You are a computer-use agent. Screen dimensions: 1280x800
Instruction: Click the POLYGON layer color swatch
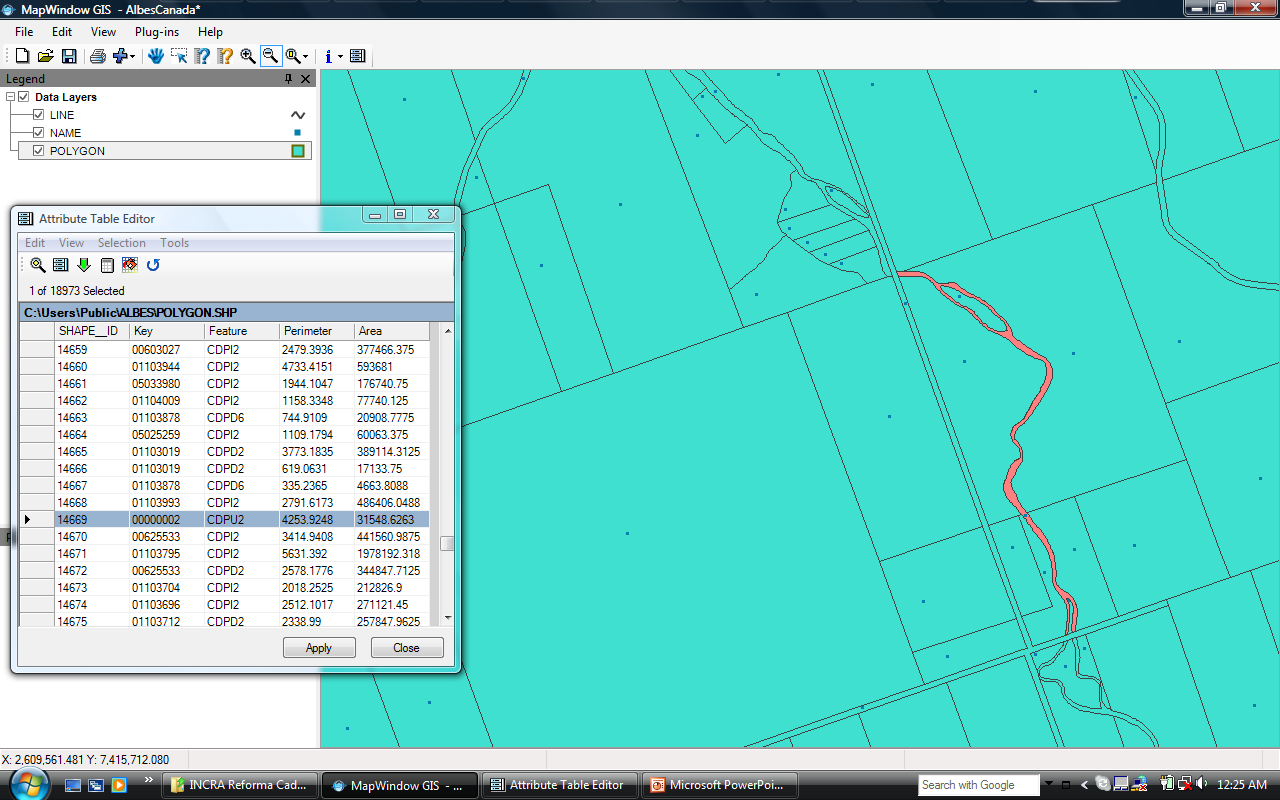point(297,151)
